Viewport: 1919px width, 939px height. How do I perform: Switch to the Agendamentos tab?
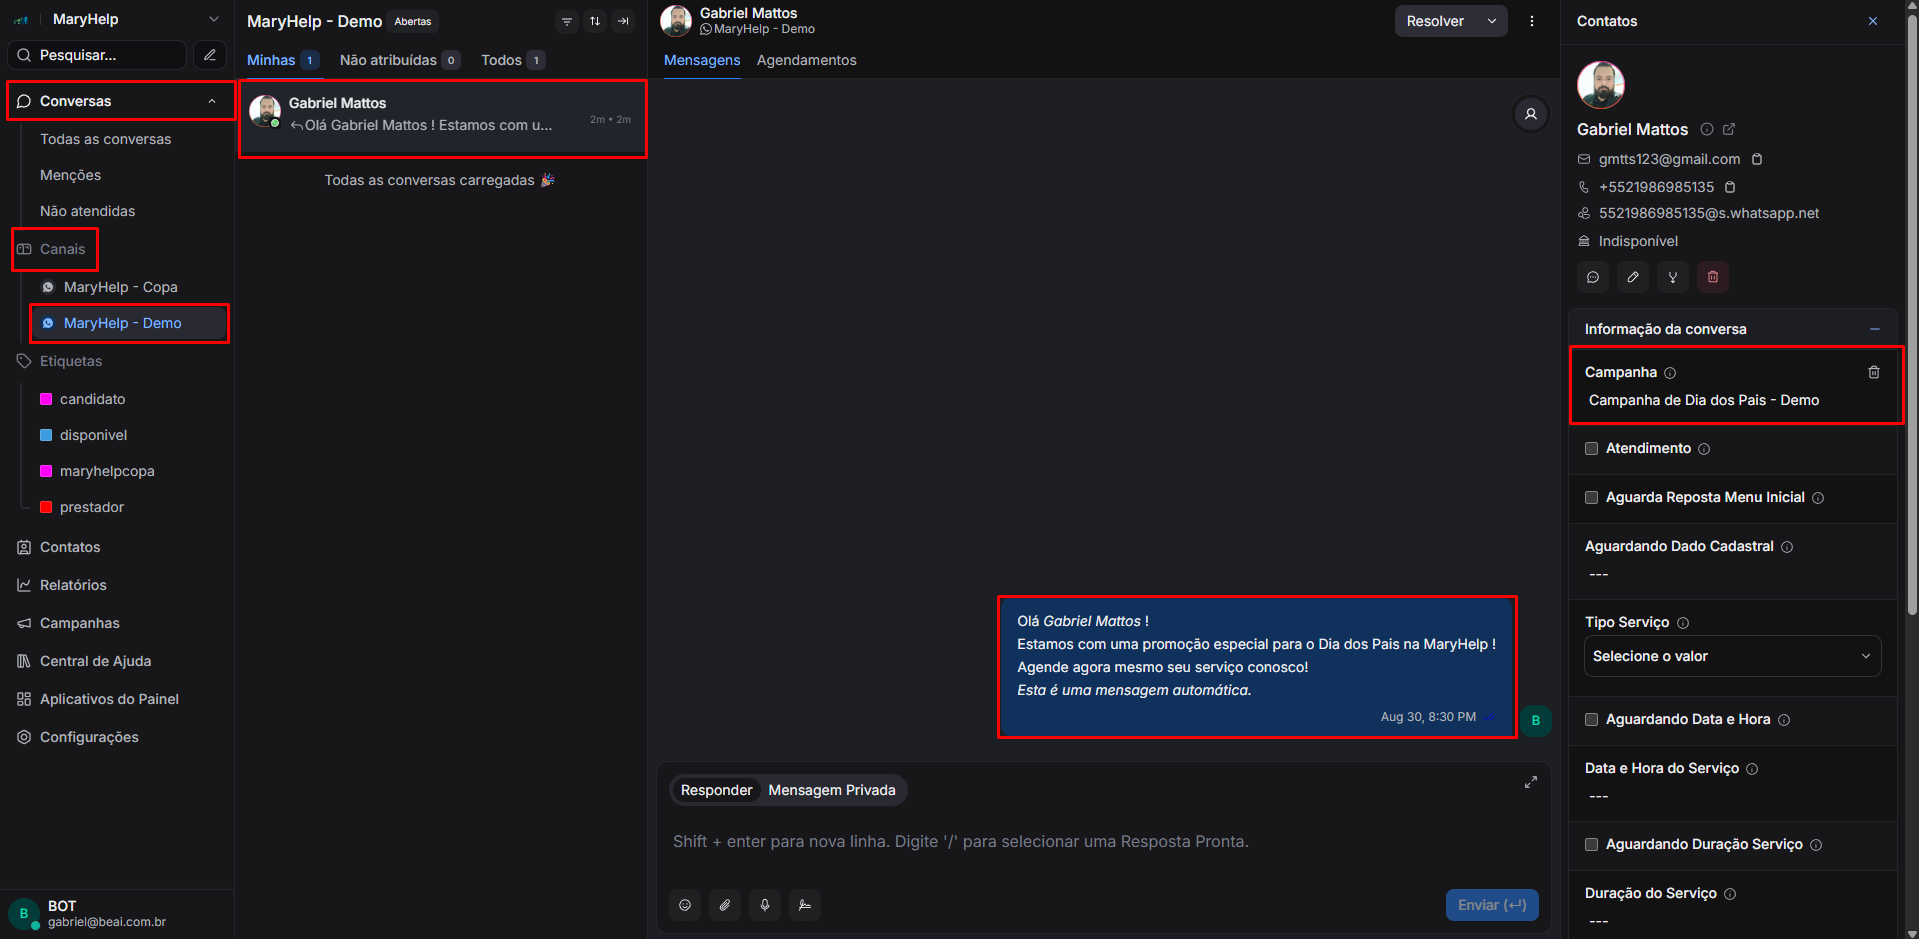coord(806,60)
